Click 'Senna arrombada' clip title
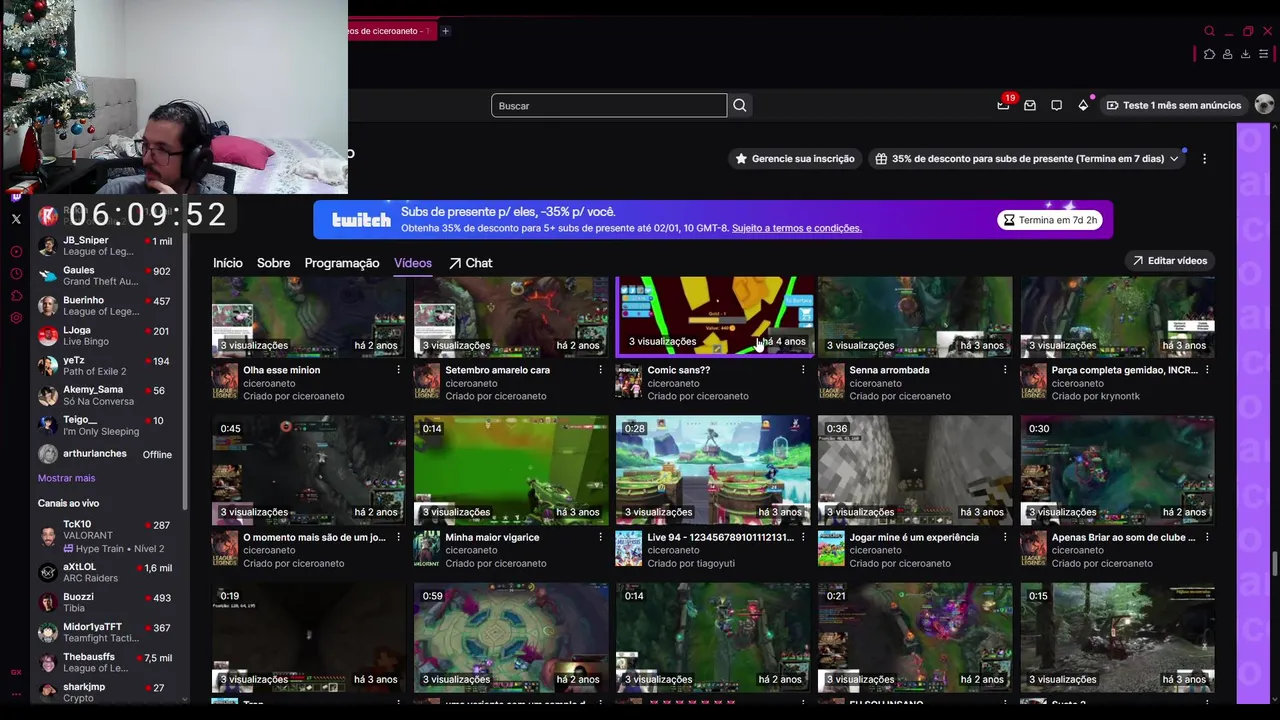The height and width of the screenshot is (720, 1280). [889, 370]
